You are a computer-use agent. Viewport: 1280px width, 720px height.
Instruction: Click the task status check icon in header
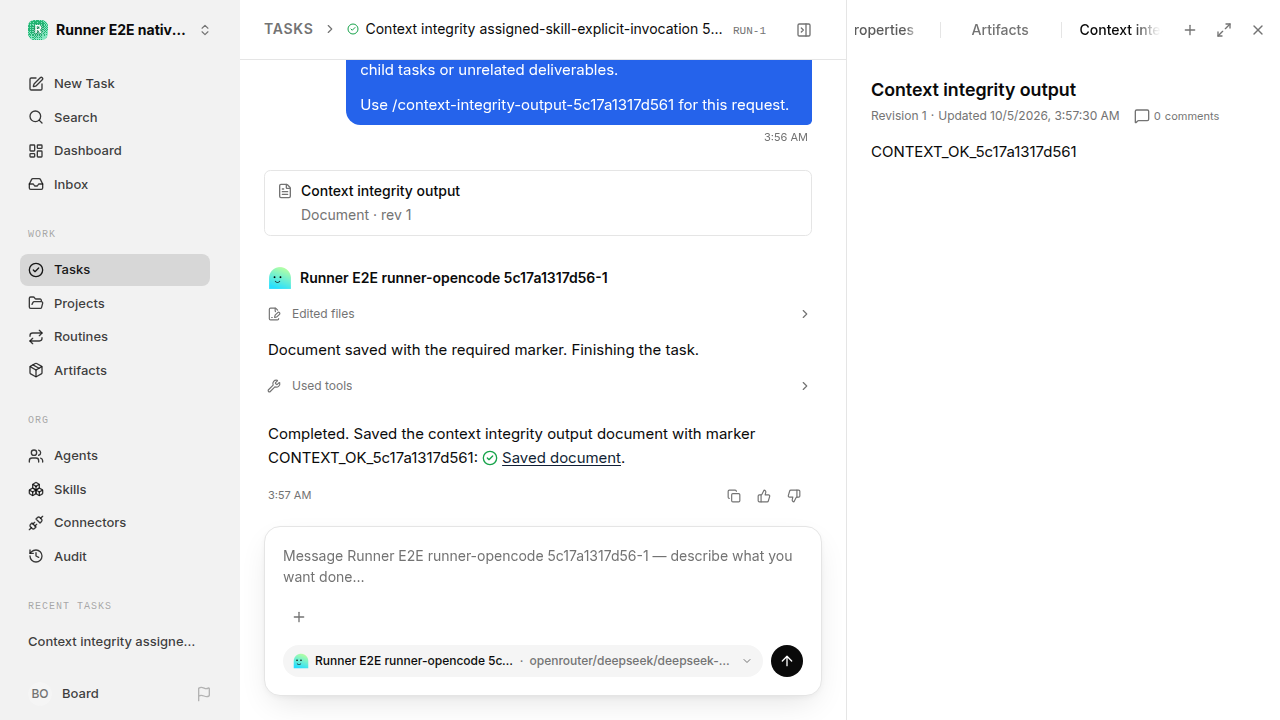click(x=353, y=30)
